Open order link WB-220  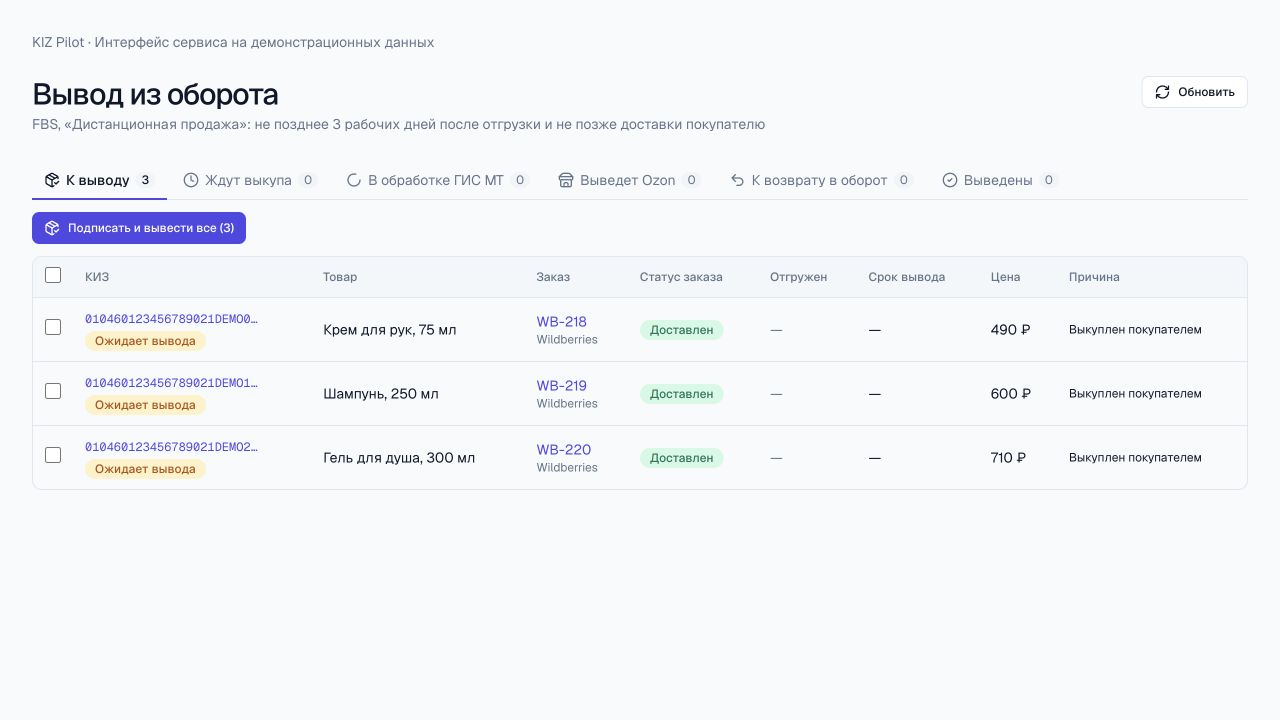click(564, 450)
